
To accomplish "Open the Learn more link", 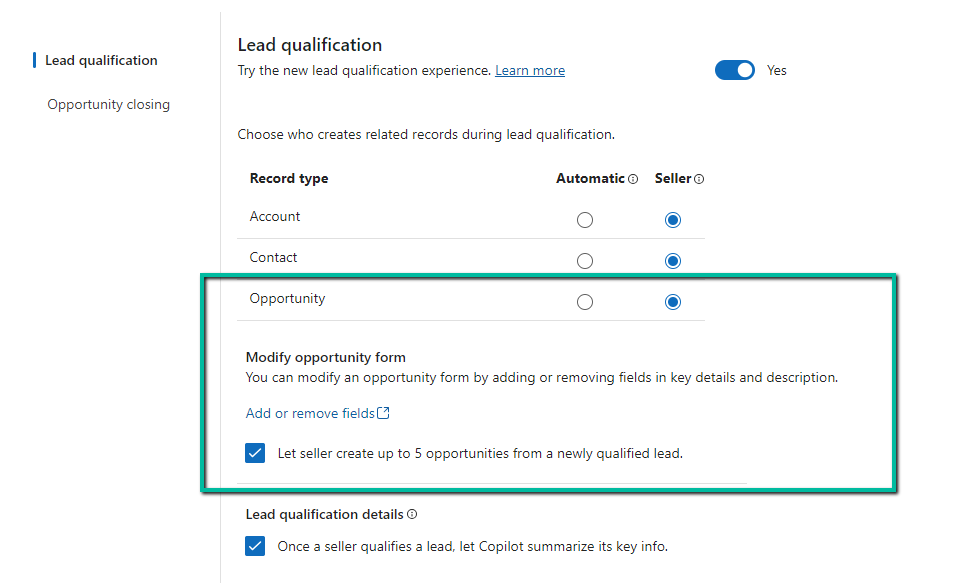I will click(x=529, y=70).
